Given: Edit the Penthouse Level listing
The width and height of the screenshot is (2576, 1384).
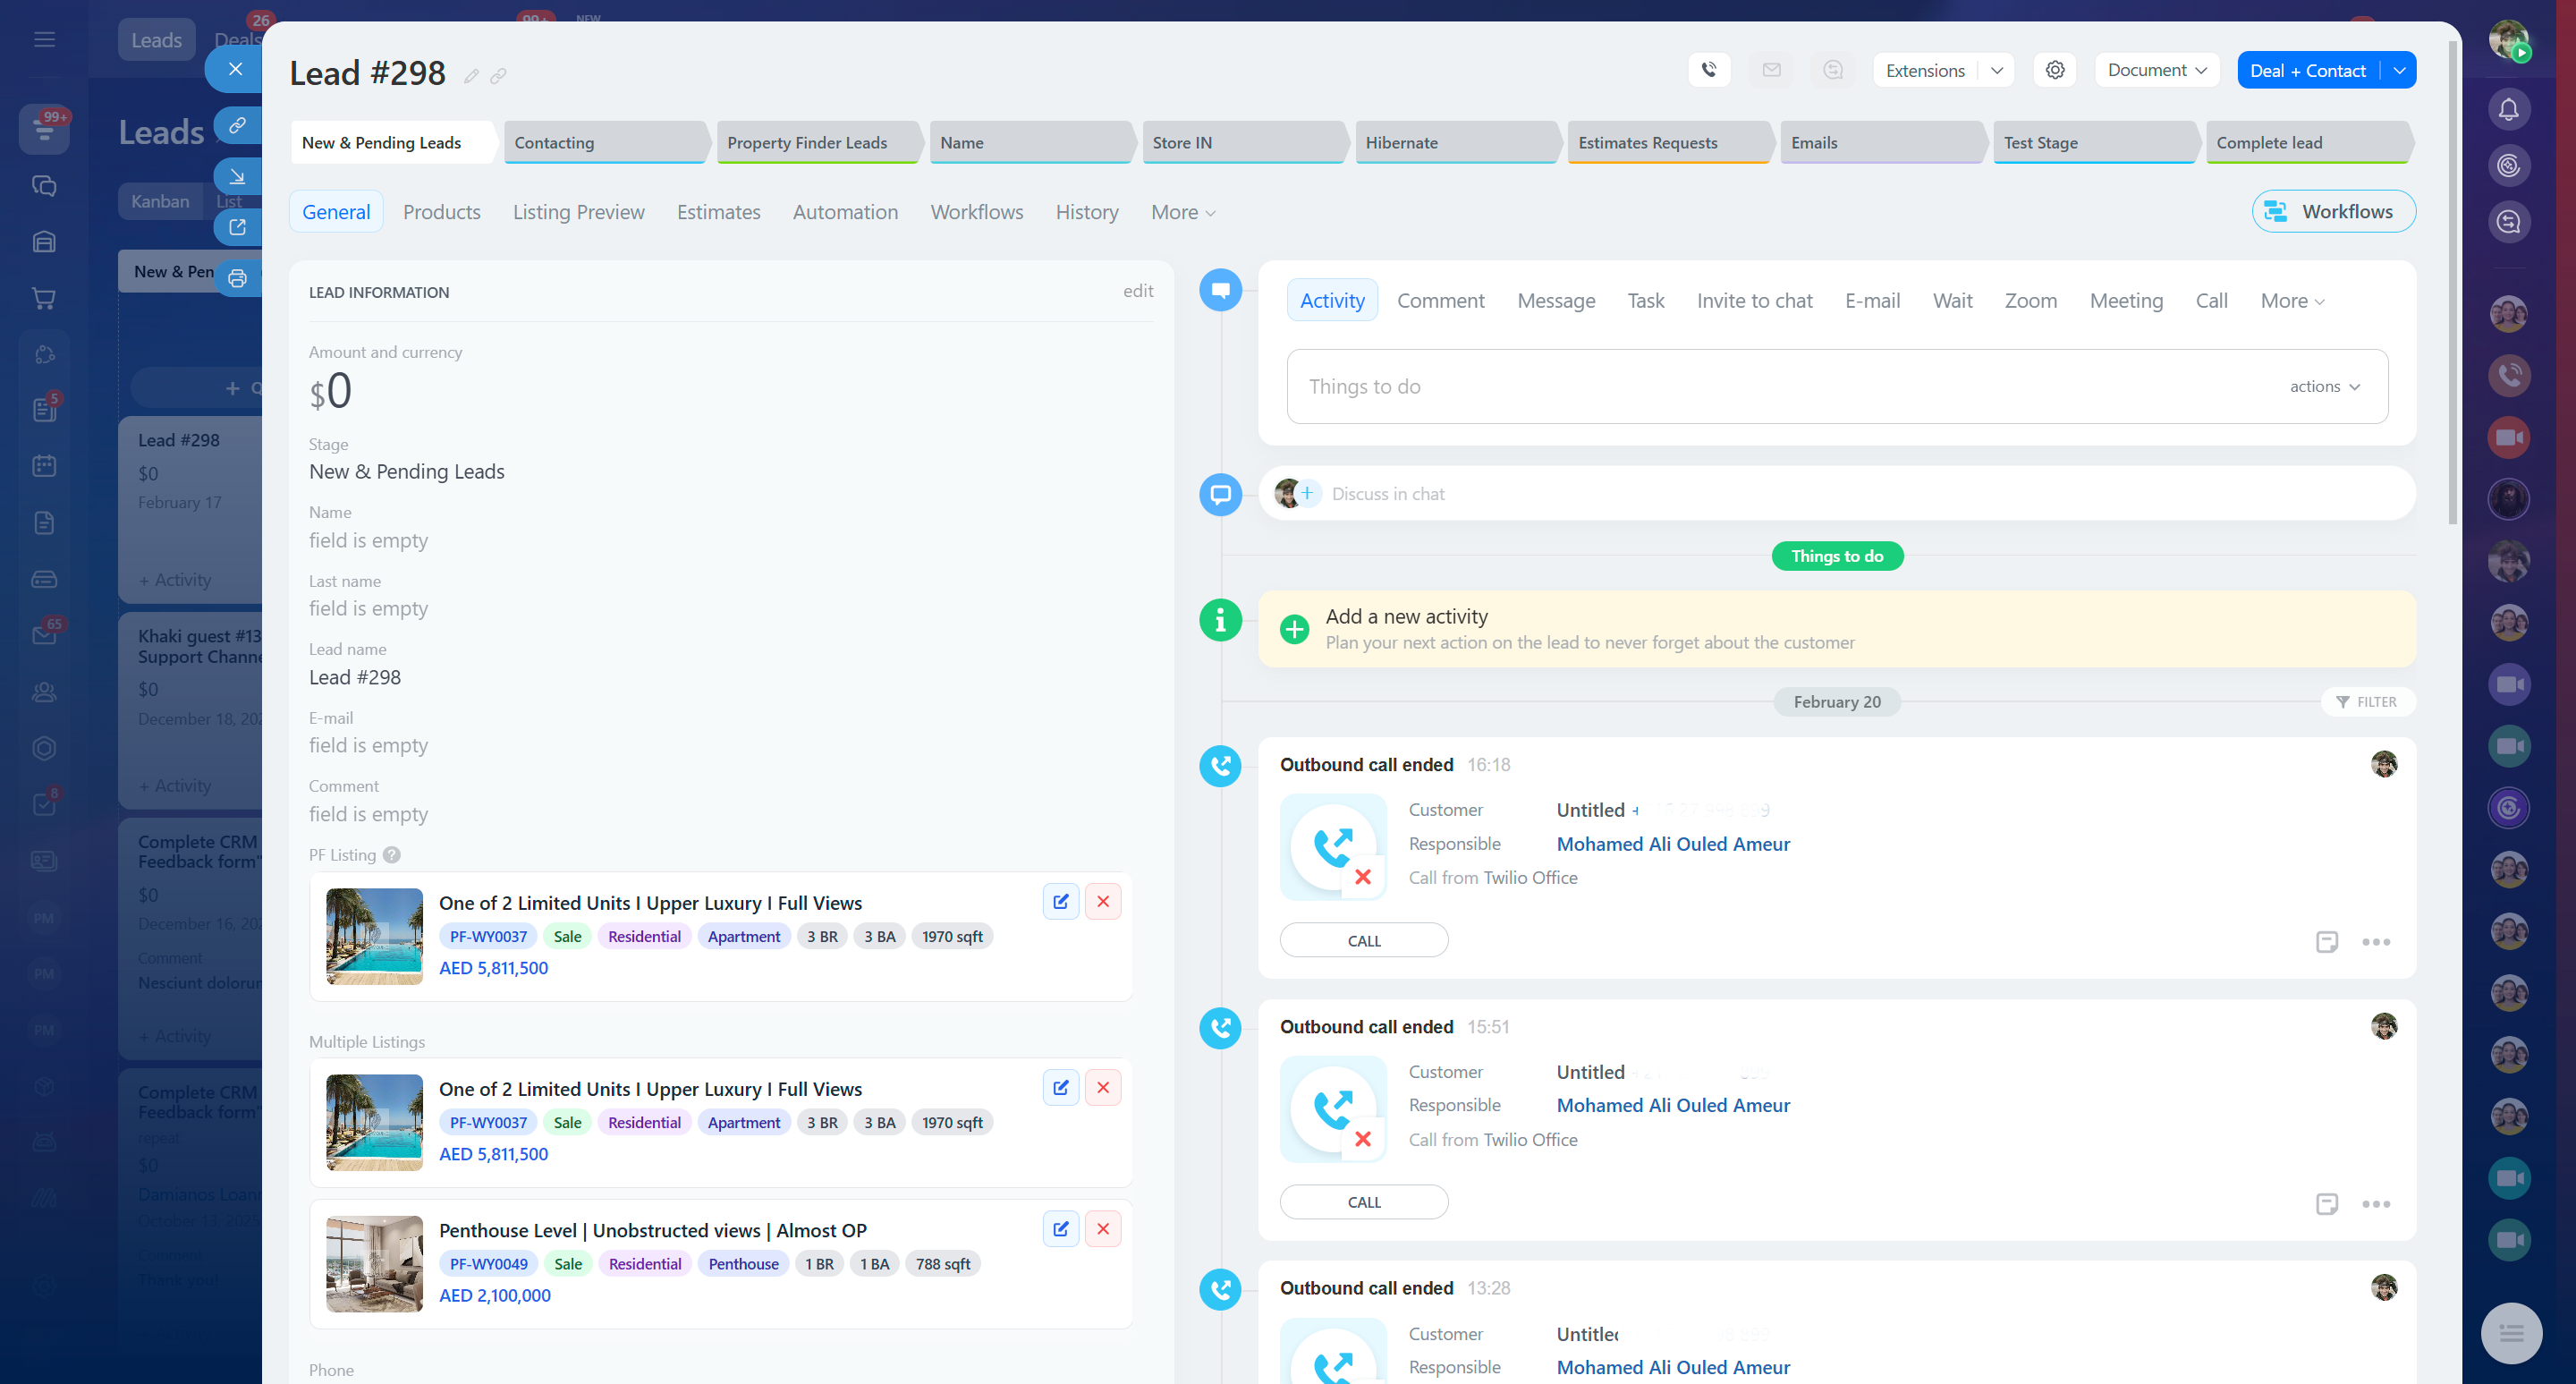Looking at the screenshot, I should (x=1060, y=1229).
